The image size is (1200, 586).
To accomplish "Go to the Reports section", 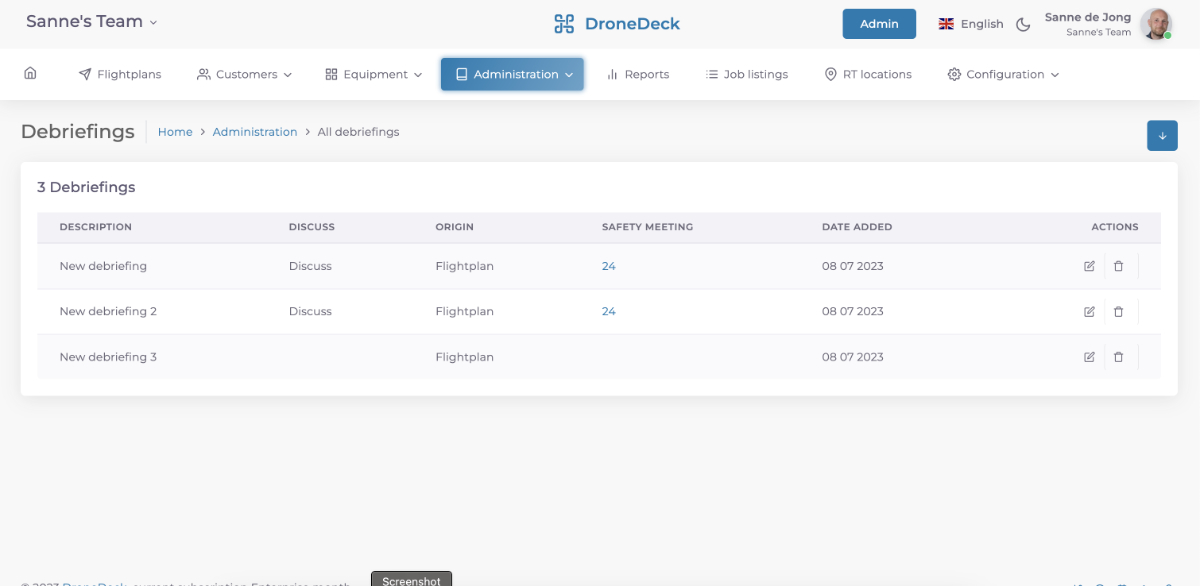I will 638,74.
